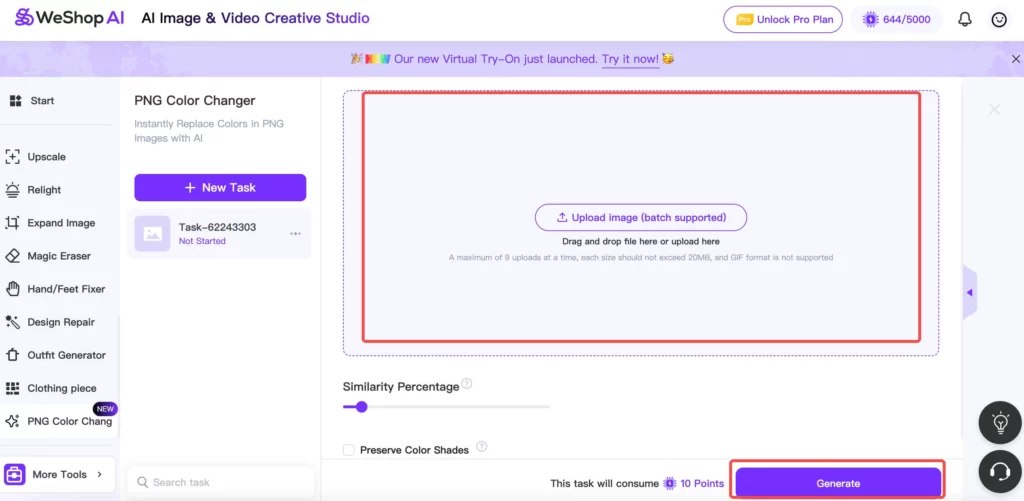Select the Task-62243303 Not Started entry
Image resolution: width=1024 pixels, height=501 pixels.
click(219, 234)
